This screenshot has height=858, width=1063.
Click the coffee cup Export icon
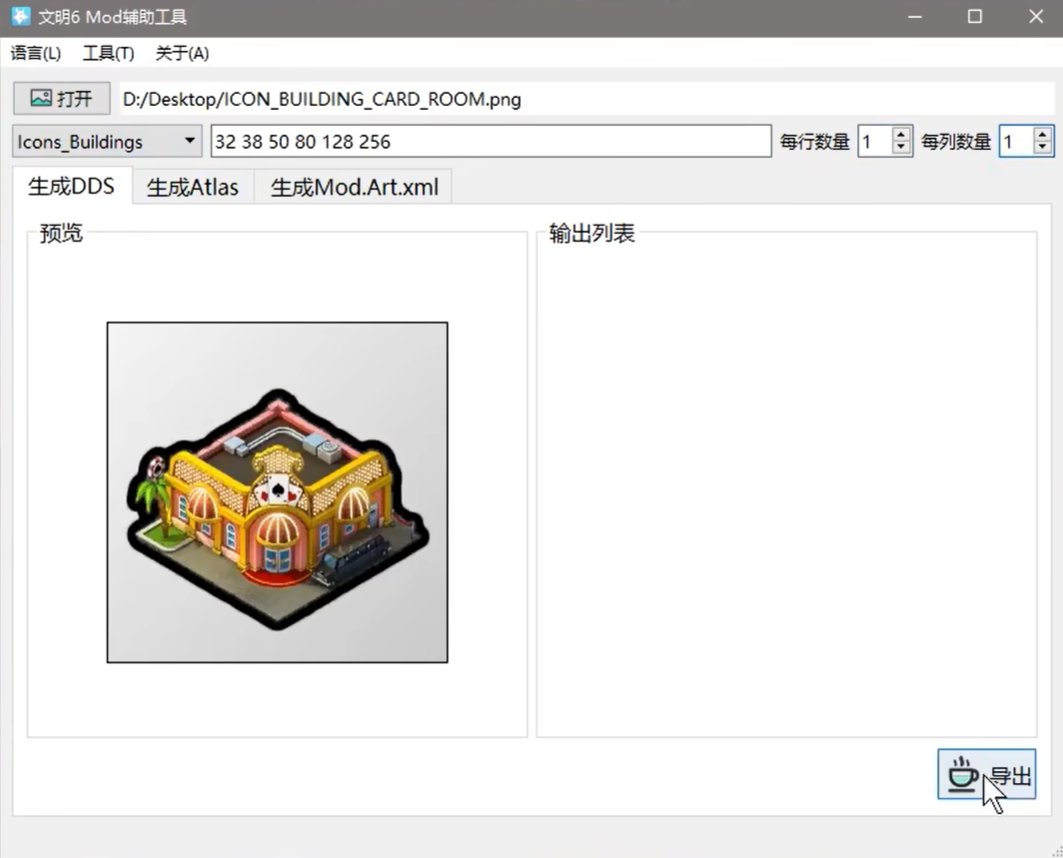962,774
